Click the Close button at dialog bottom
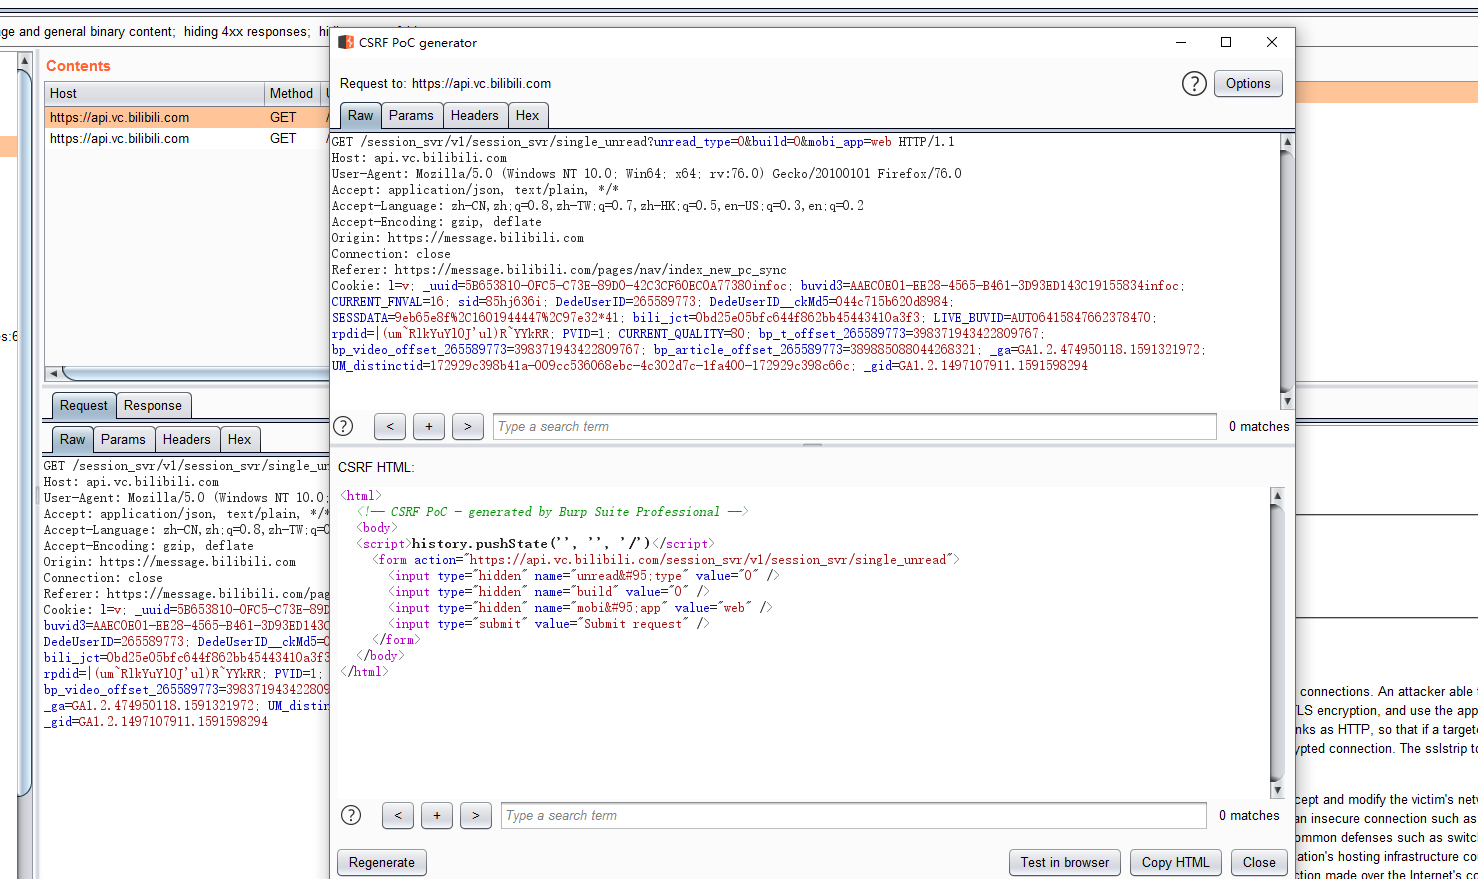Image resolution: width=1478 pixels, height=879 pixels. pyautogui.click(x=1259, y=863)
